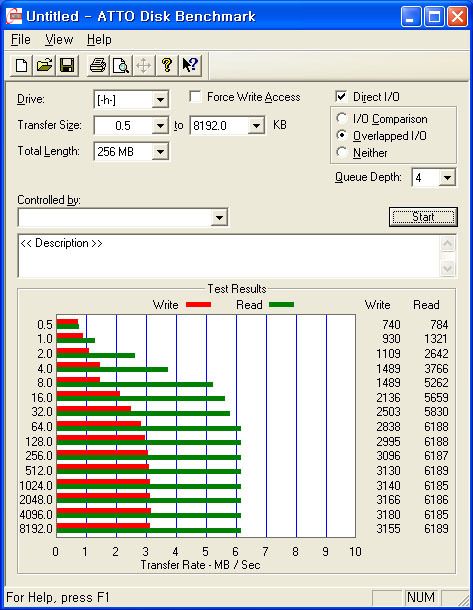Click the write value 3130 for 512.0 KB
This screenshot has height=610, width=473.
pos(388,471)
